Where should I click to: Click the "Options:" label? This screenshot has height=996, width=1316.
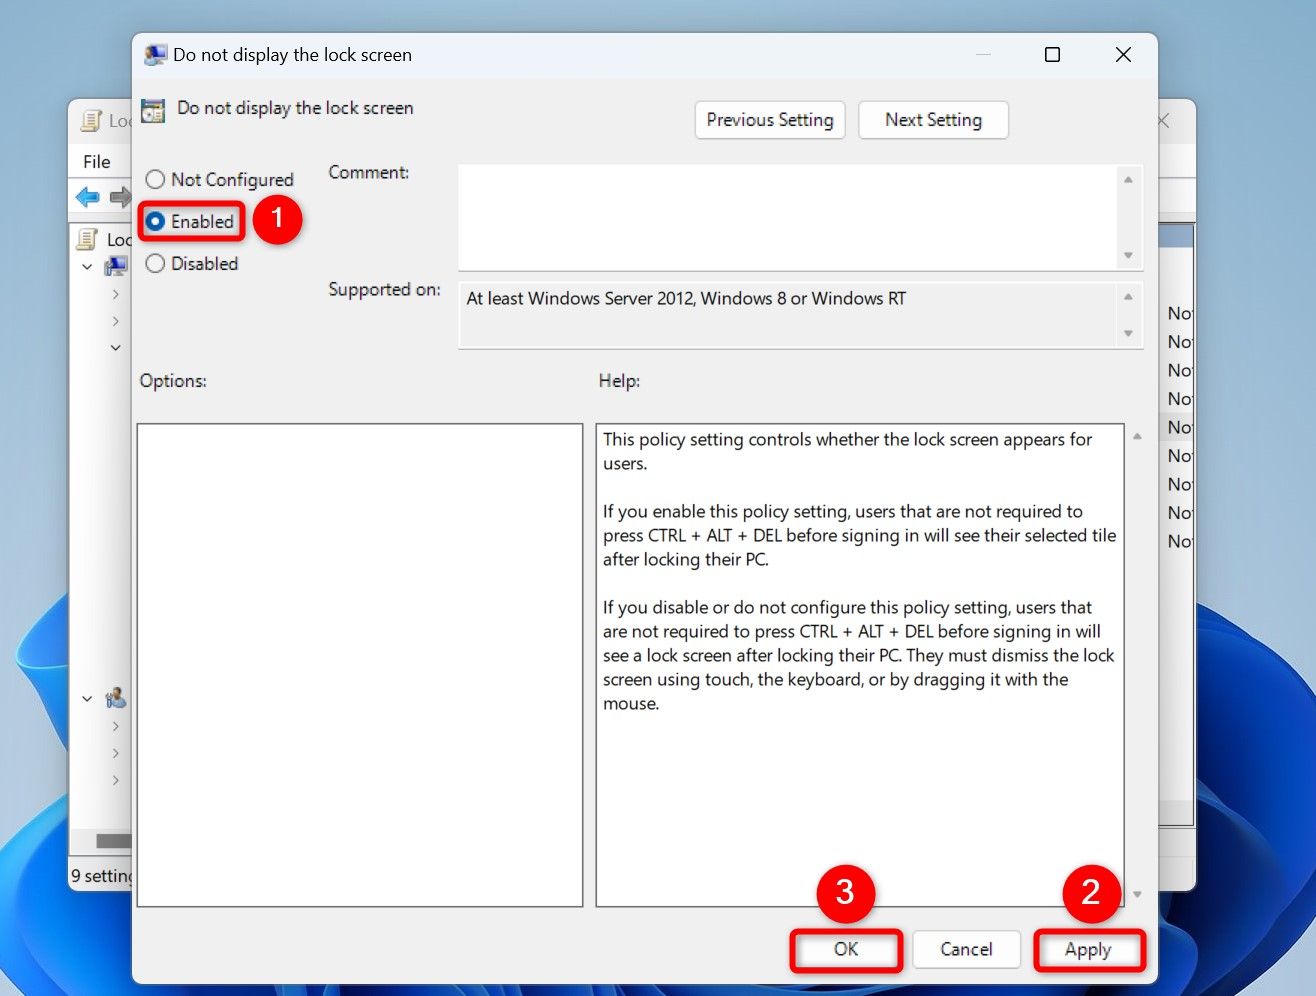173,381
